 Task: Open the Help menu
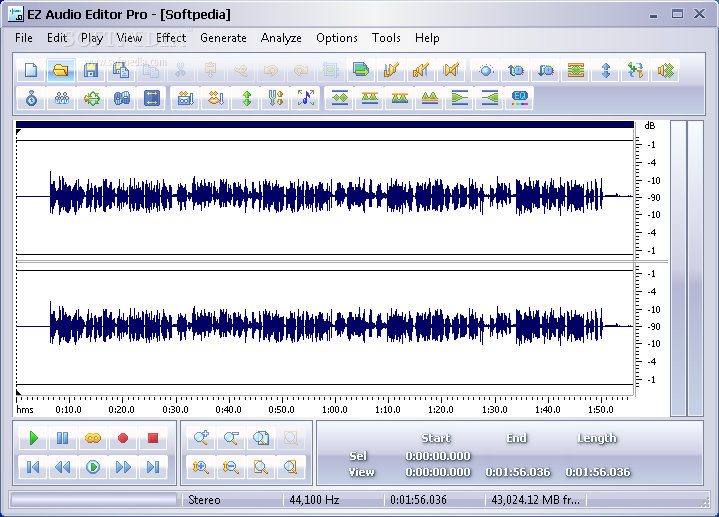[427, 38]
